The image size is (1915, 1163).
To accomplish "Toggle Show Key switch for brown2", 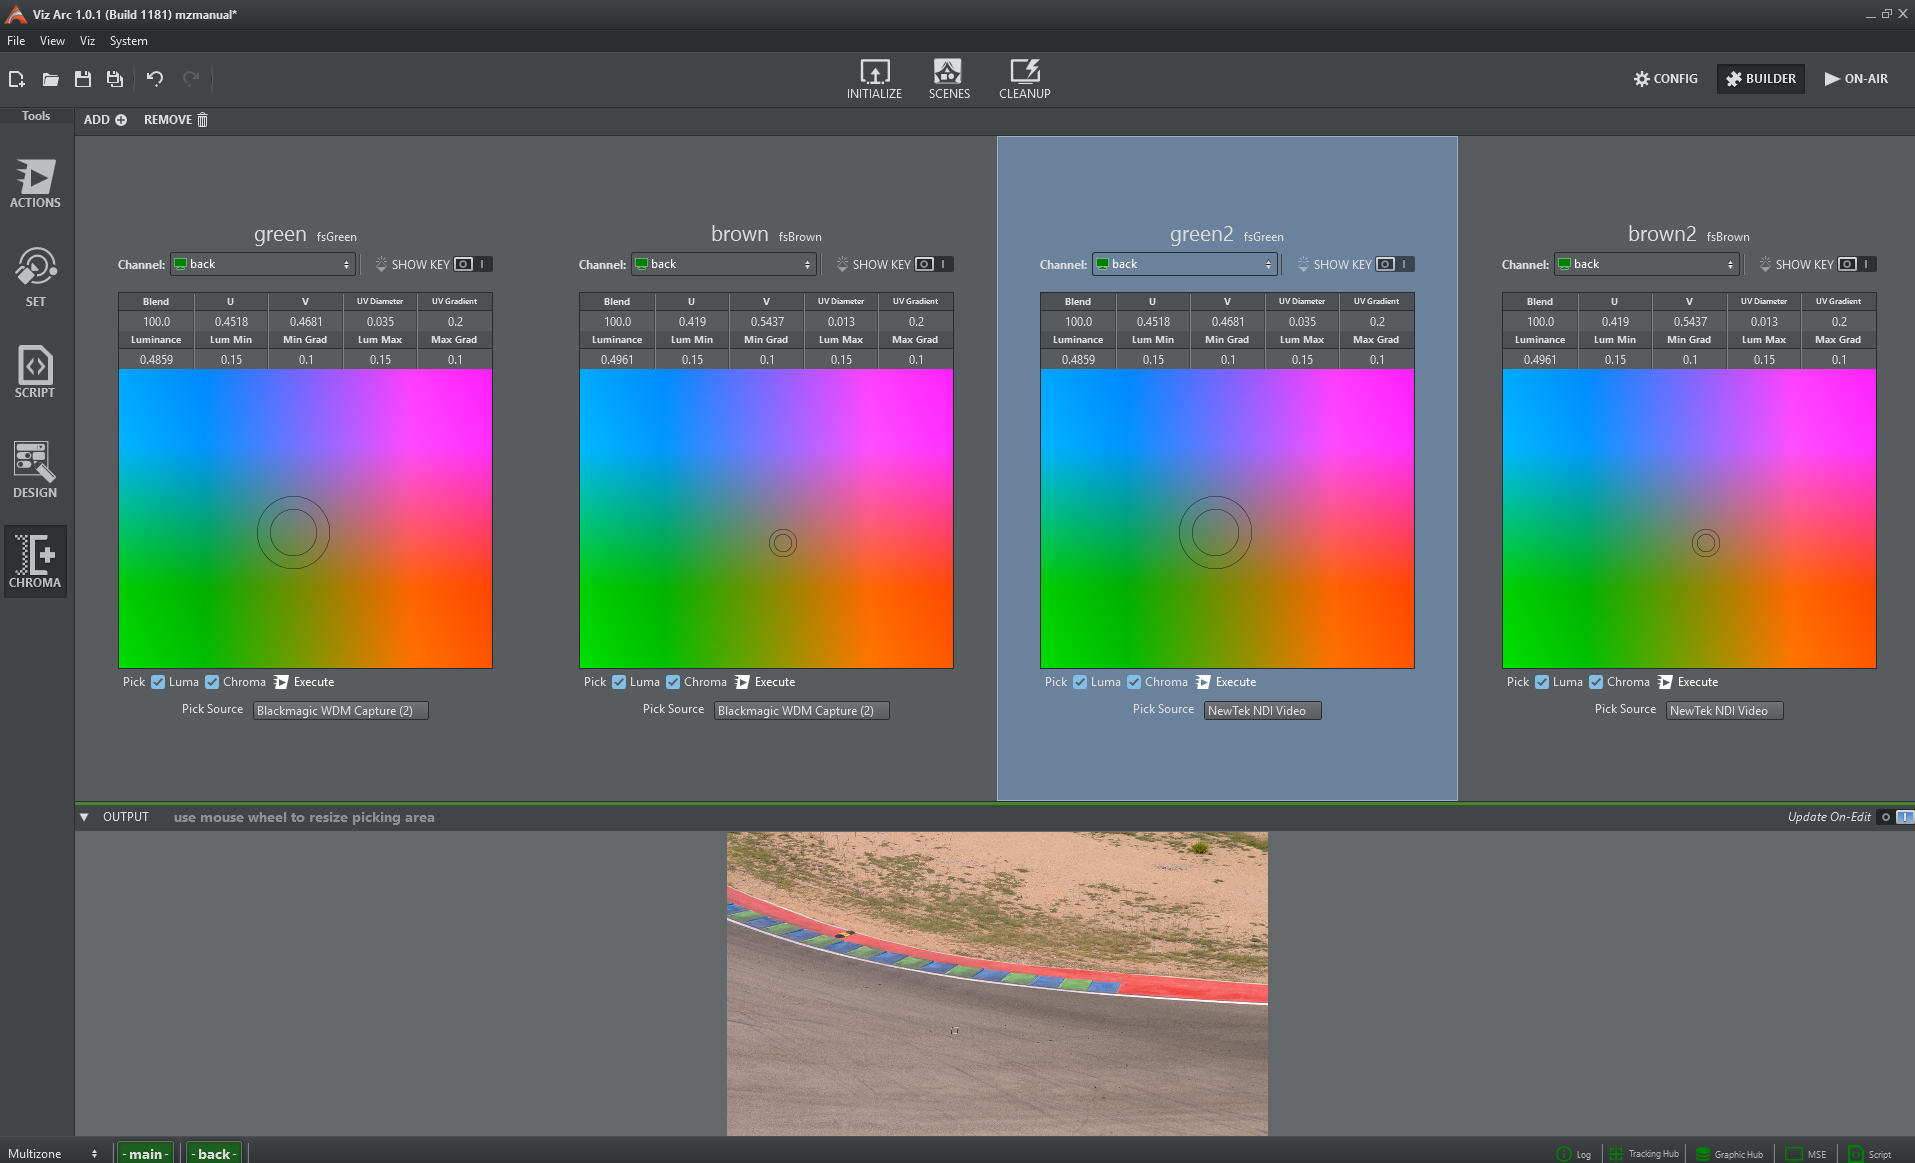I will click(1856, 264).
